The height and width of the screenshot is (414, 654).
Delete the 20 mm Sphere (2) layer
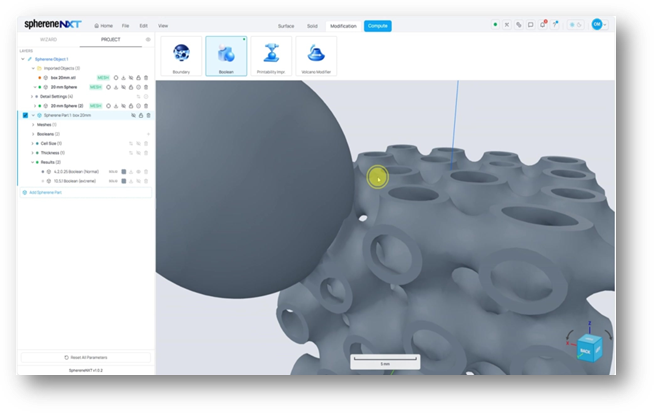(146, 106)
